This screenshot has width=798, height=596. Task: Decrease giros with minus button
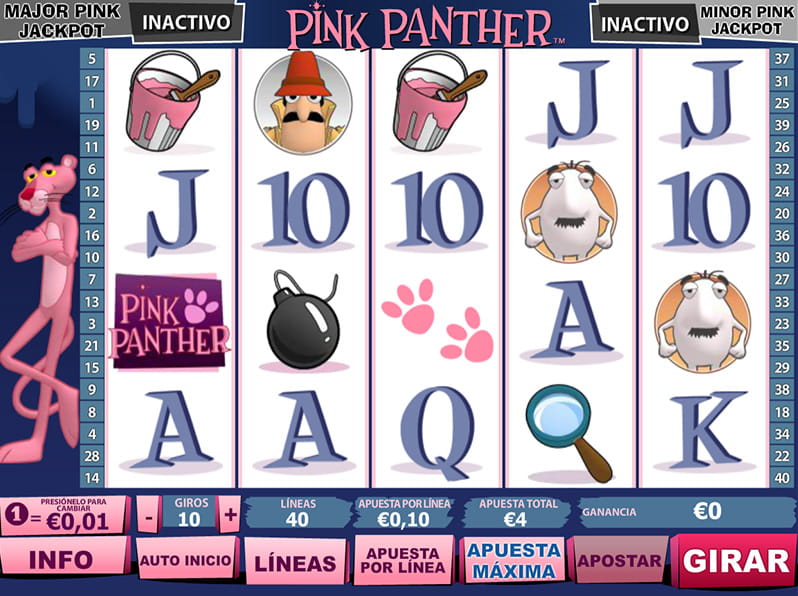(149, 515)
